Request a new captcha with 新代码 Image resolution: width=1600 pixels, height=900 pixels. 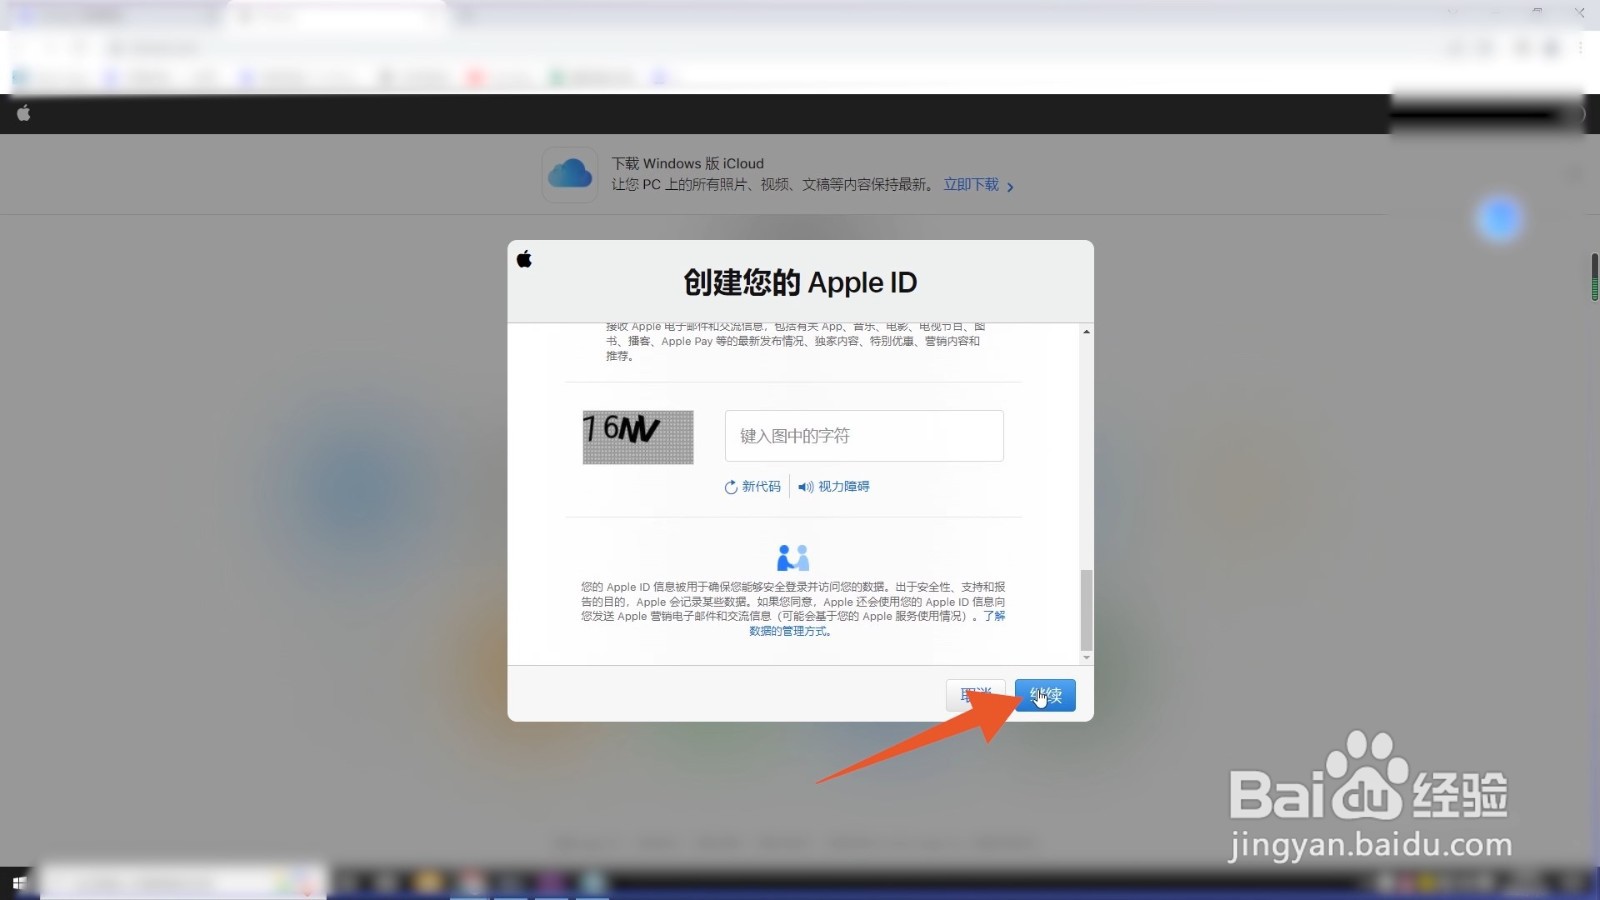pyautogui.click(x=753, y=487)
